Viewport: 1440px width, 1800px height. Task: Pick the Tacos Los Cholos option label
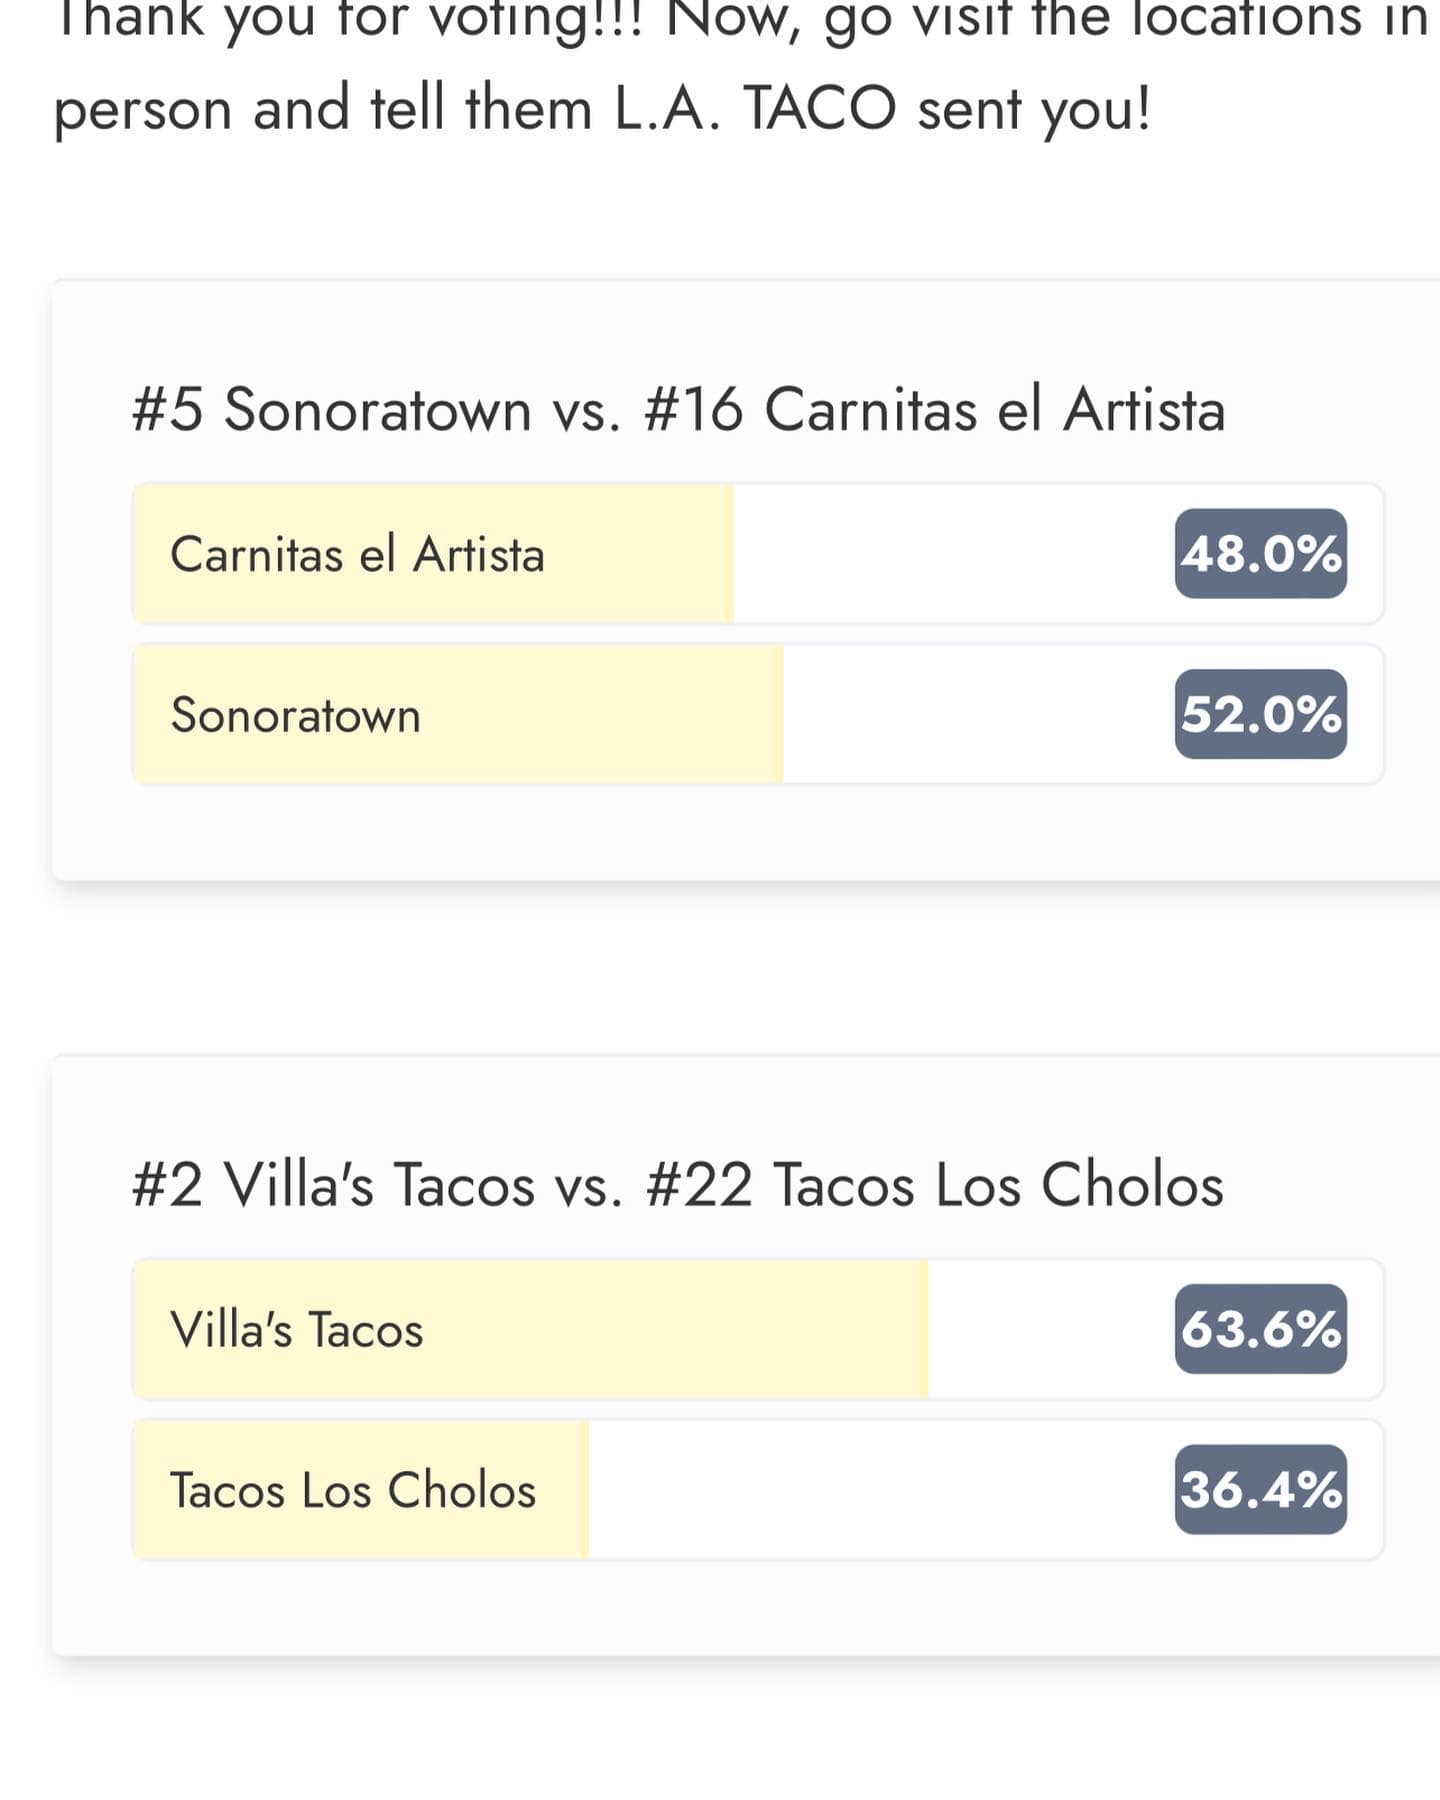353,1490
